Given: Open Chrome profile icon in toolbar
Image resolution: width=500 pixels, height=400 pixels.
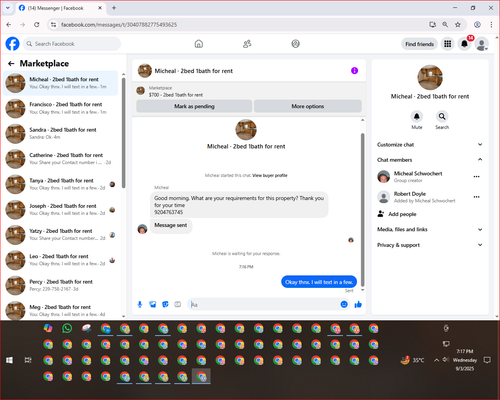Looking at the screenshot, I should (x=477, y=24).
